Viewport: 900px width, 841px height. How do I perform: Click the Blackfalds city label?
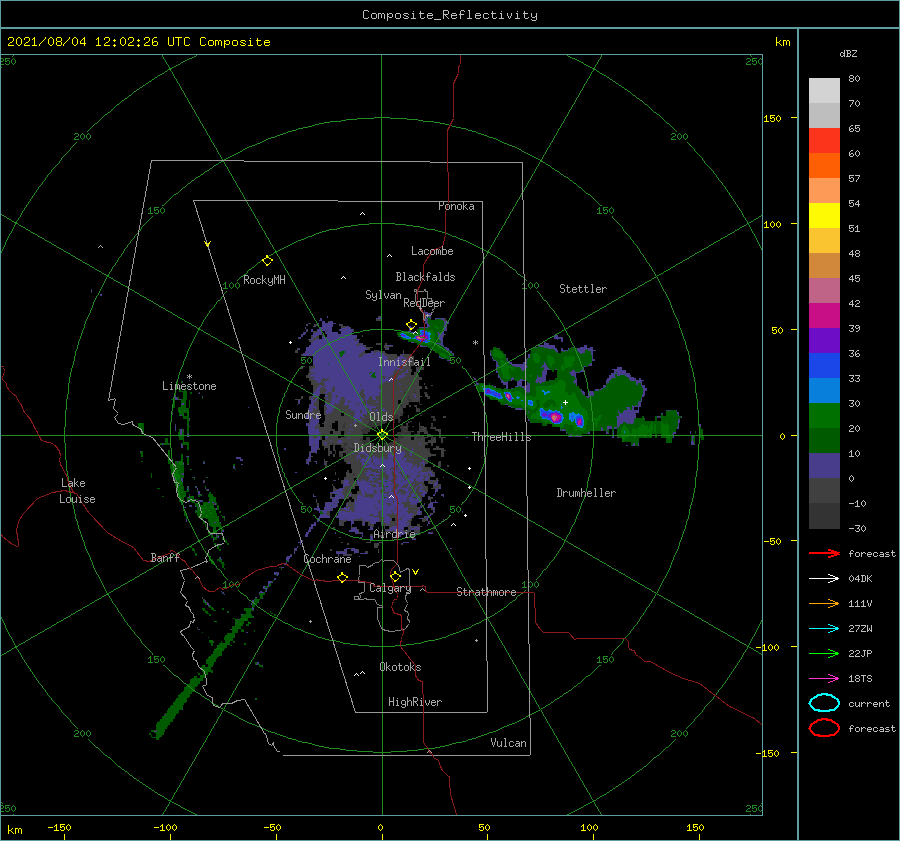pos(425,277)
